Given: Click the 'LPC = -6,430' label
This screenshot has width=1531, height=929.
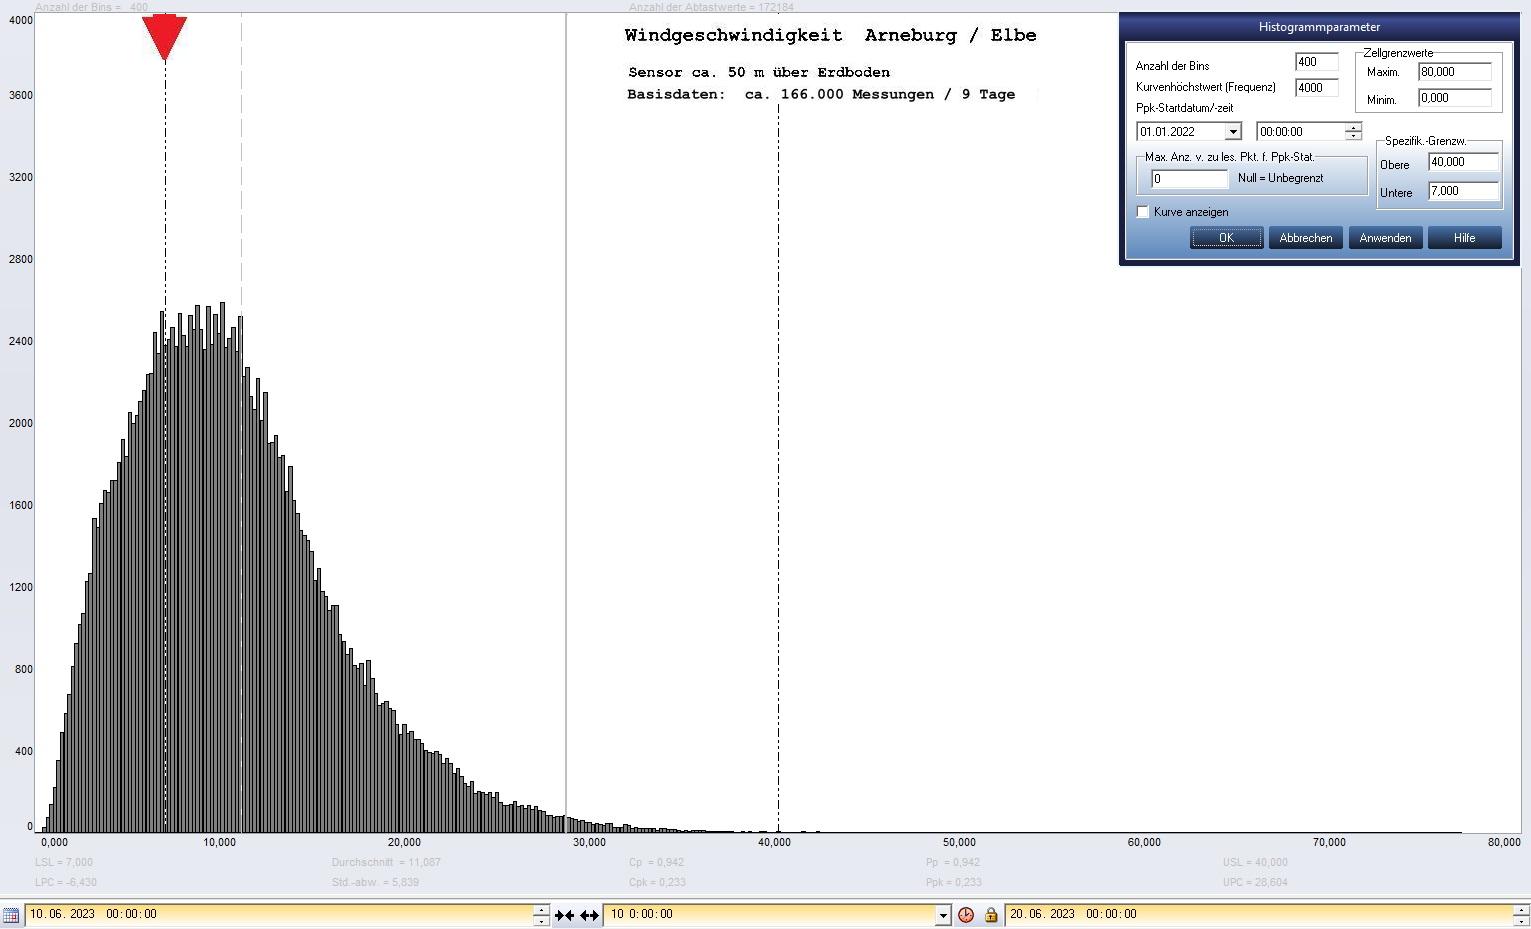Looking at the screenshot, I should (66, 882).
